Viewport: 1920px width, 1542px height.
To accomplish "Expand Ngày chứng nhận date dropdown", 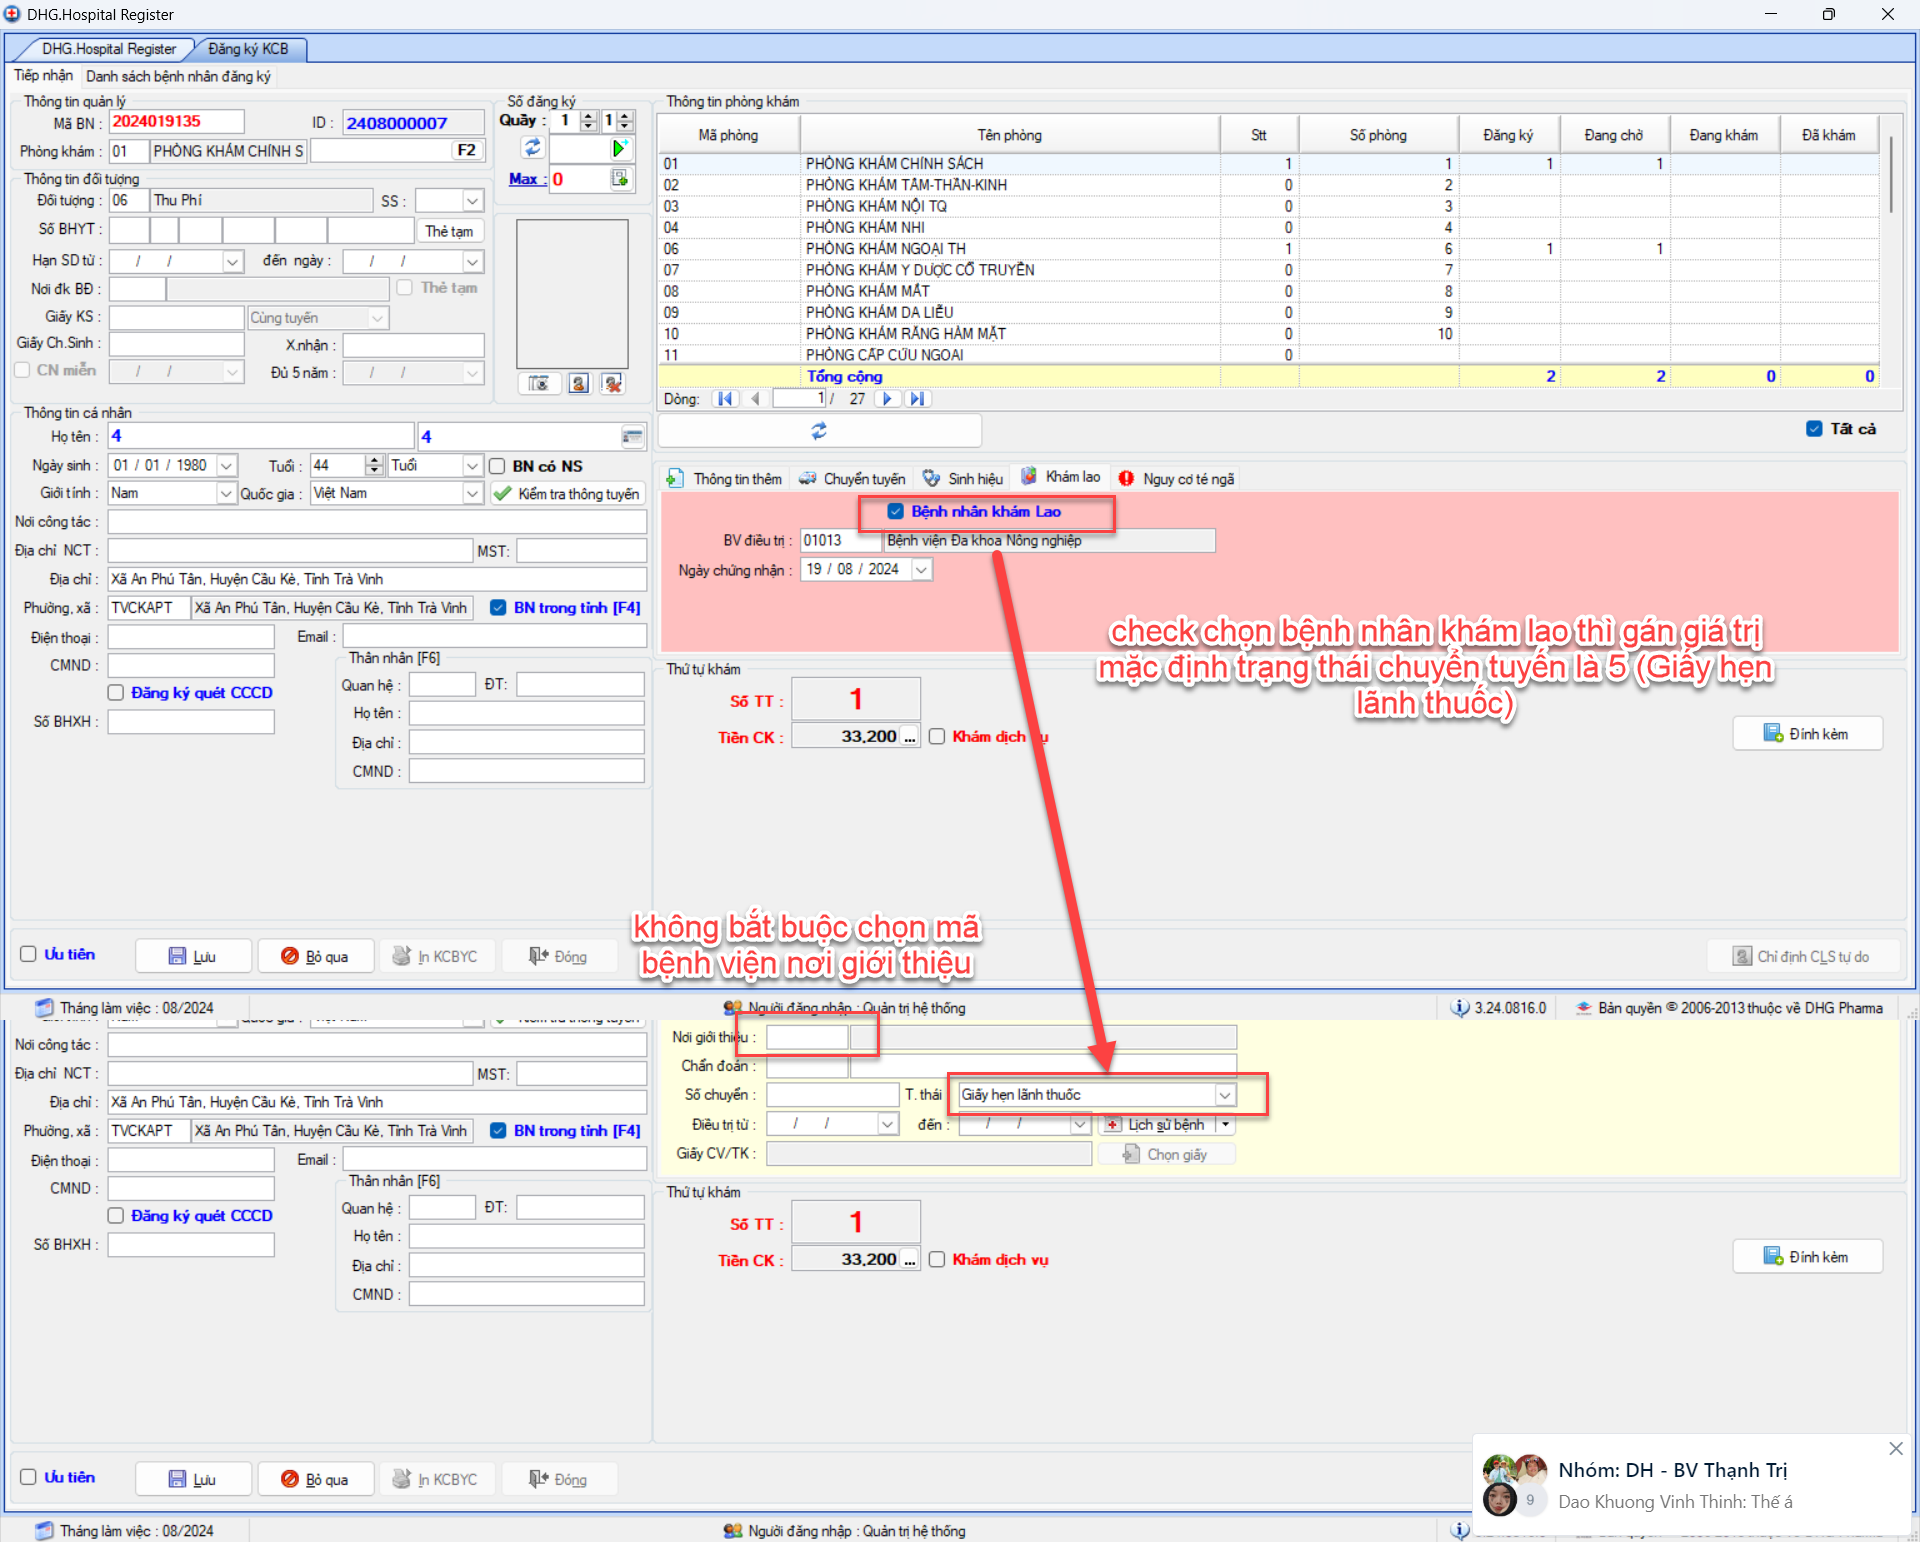I will coord(922,570).
